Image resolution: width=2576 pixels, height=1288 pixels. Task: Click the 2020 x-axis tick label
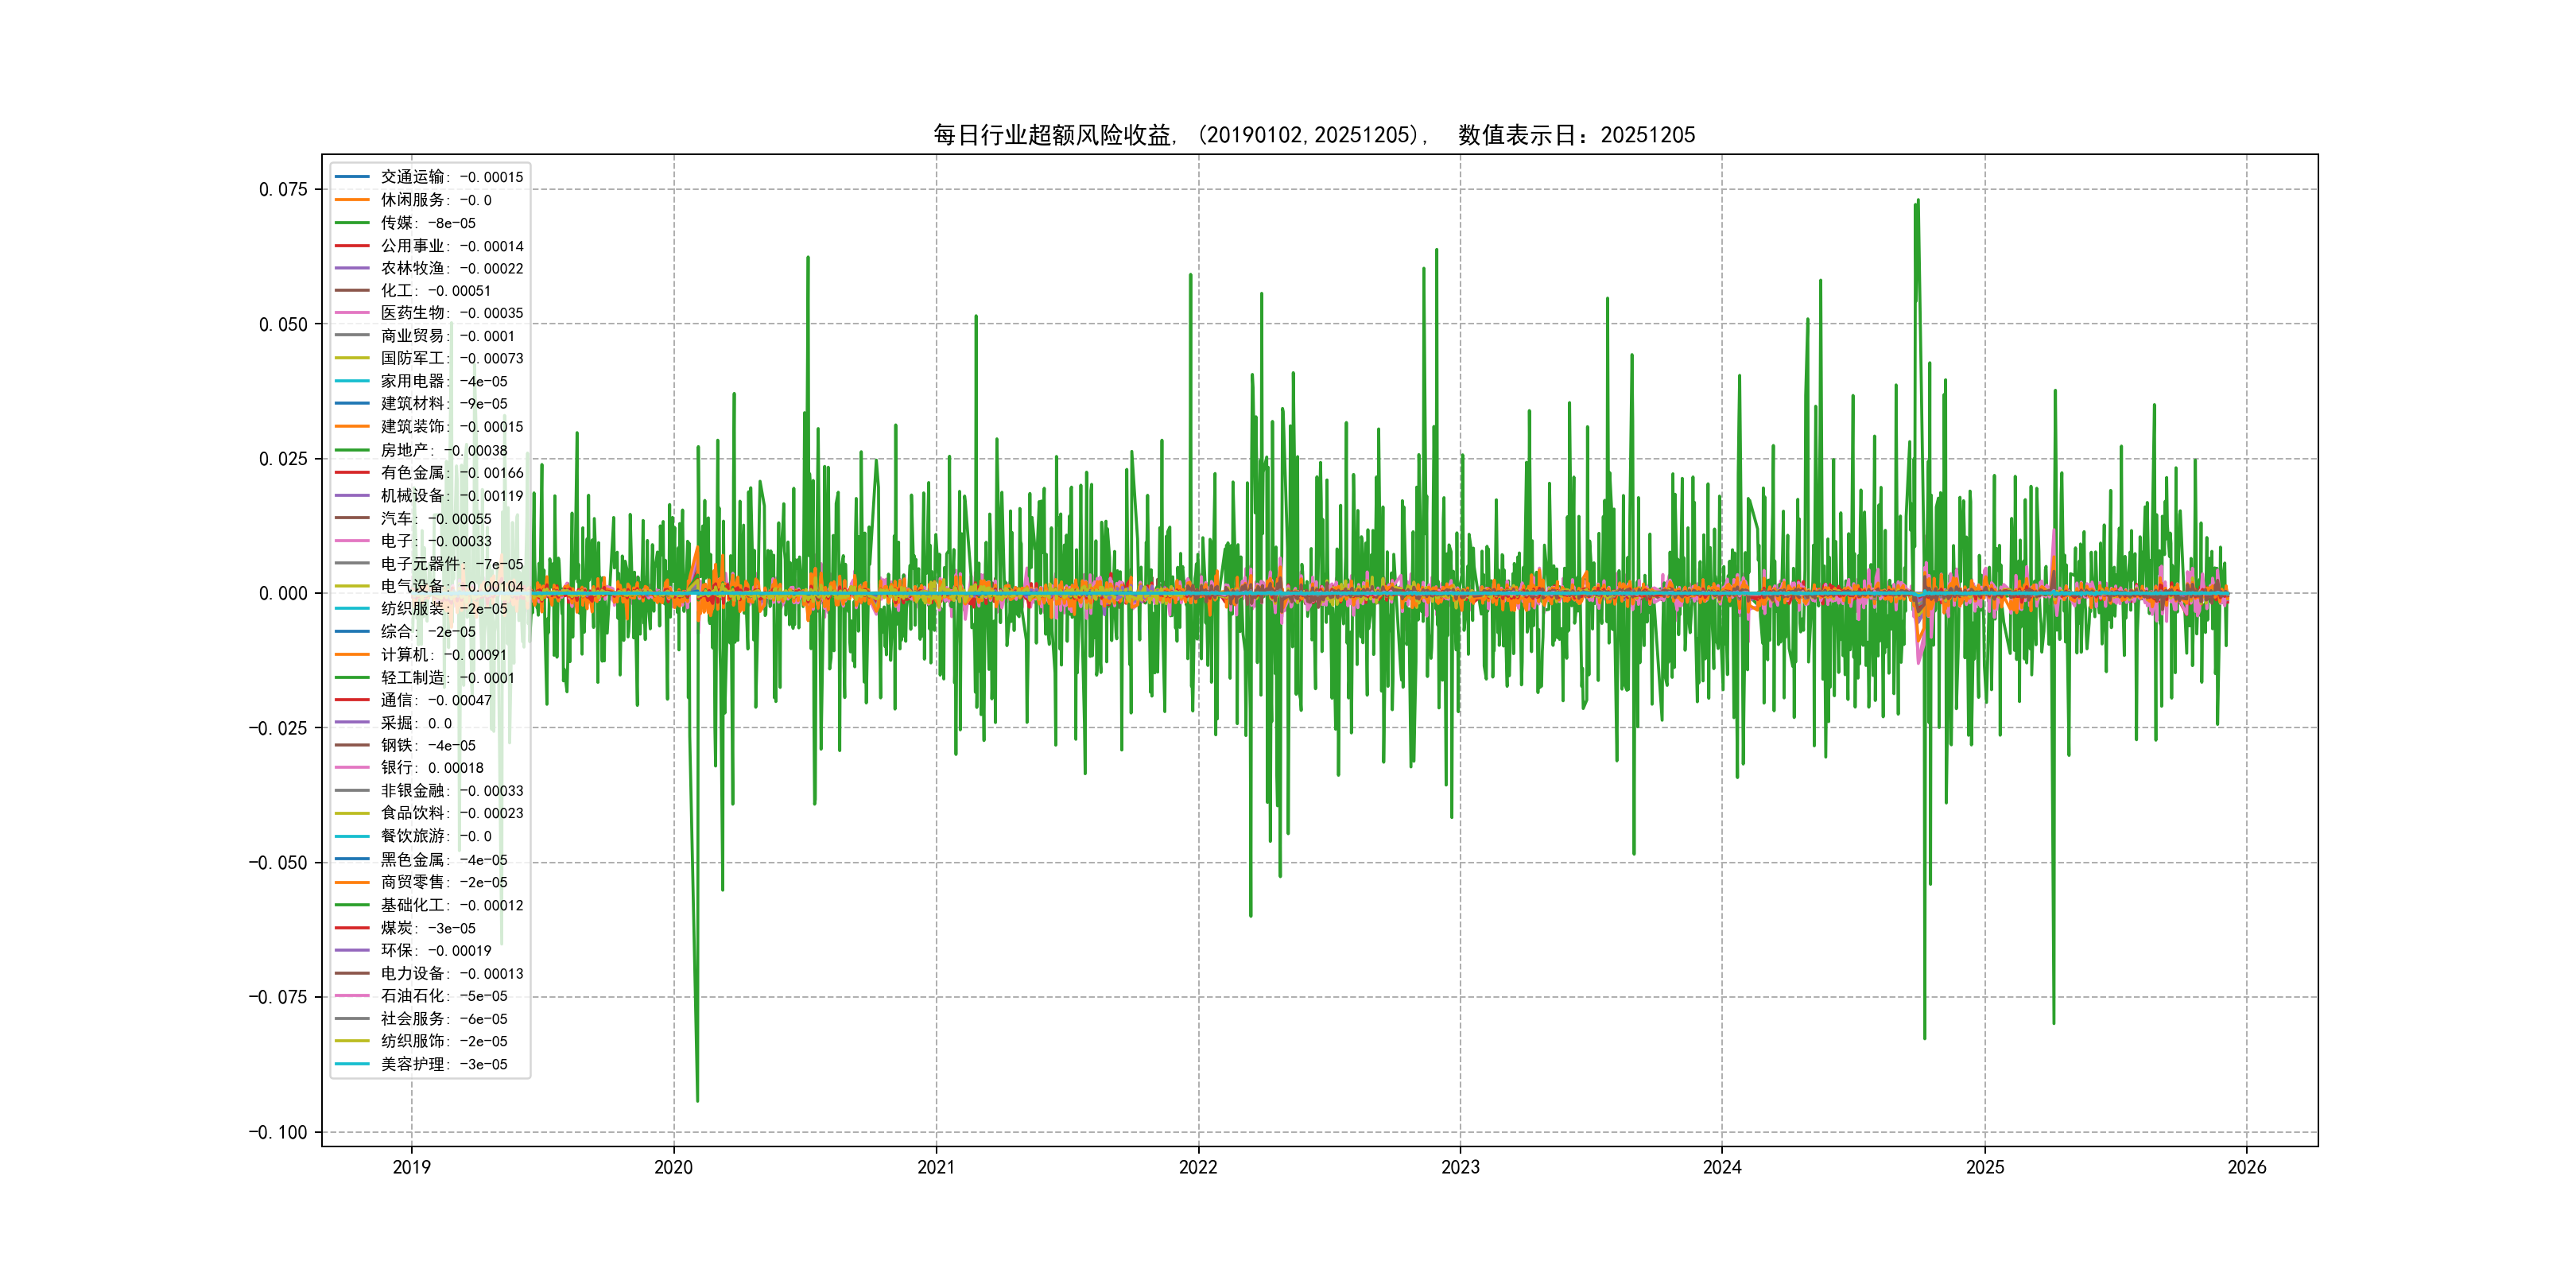pos(673,1167)
